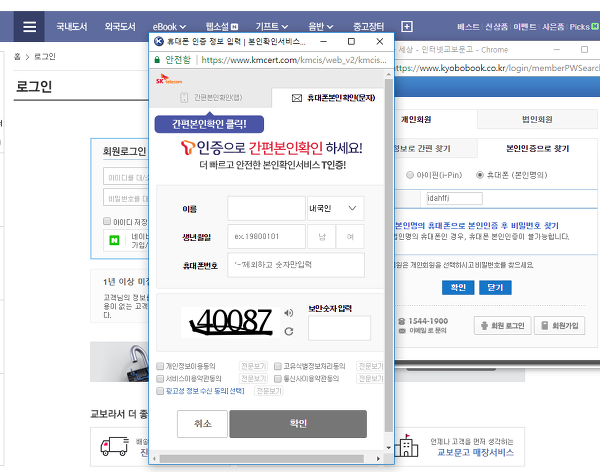Select 본인인증으로 찾기 tab
Screen dimensions: 600x472
pos(537,149)
